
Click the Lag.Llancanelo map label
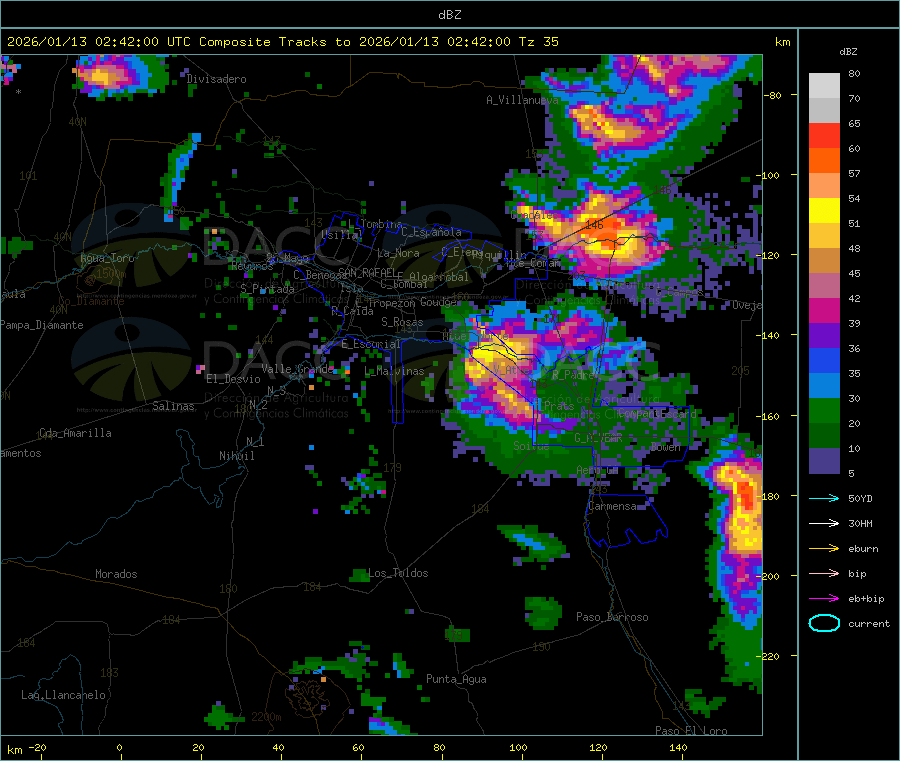[63, 695]
